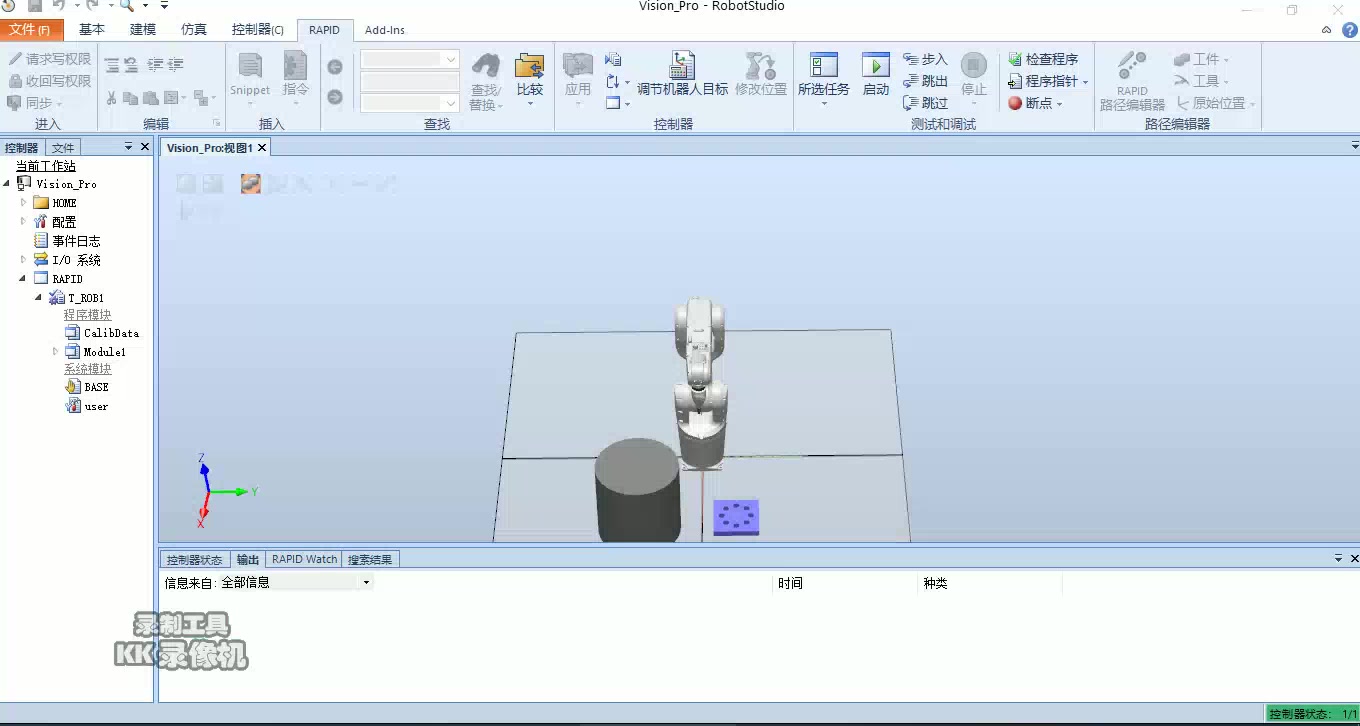The image size is (1360, 726).
Task: Toggle the 断点 (Breakpoint) red marker
Action: [1015, 103]
